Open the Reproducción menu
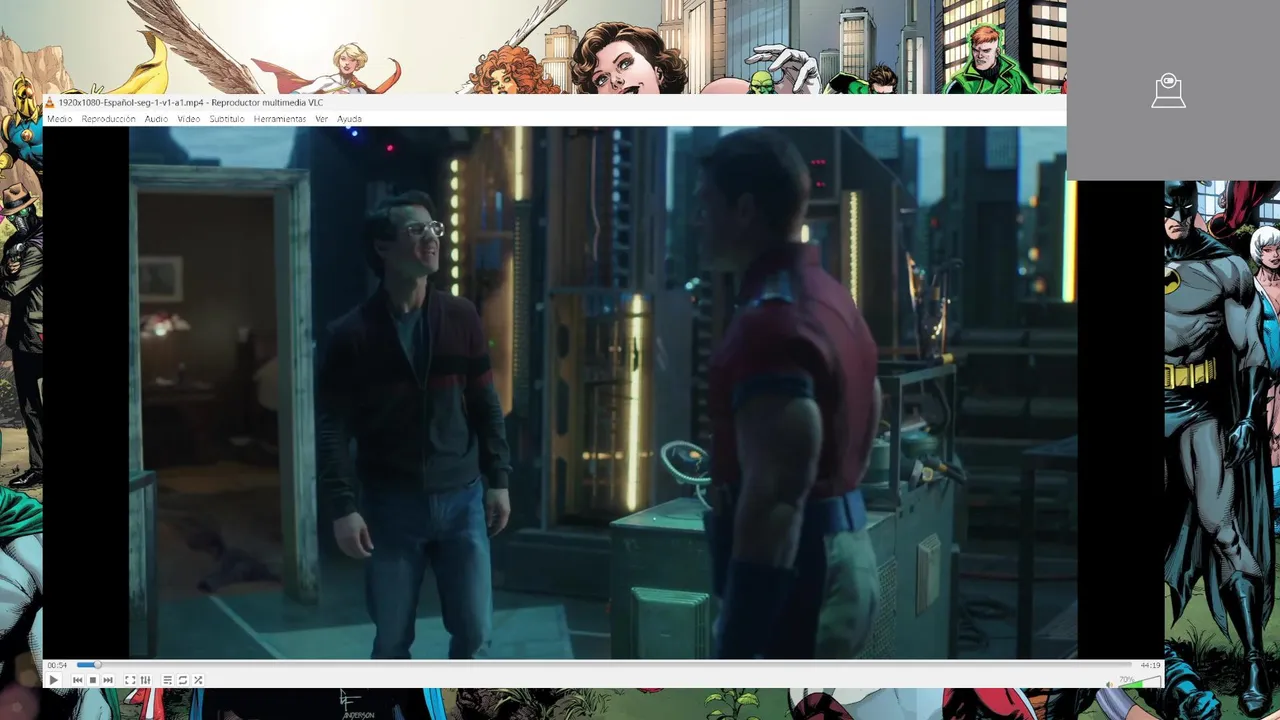 (x=108, y=119)
